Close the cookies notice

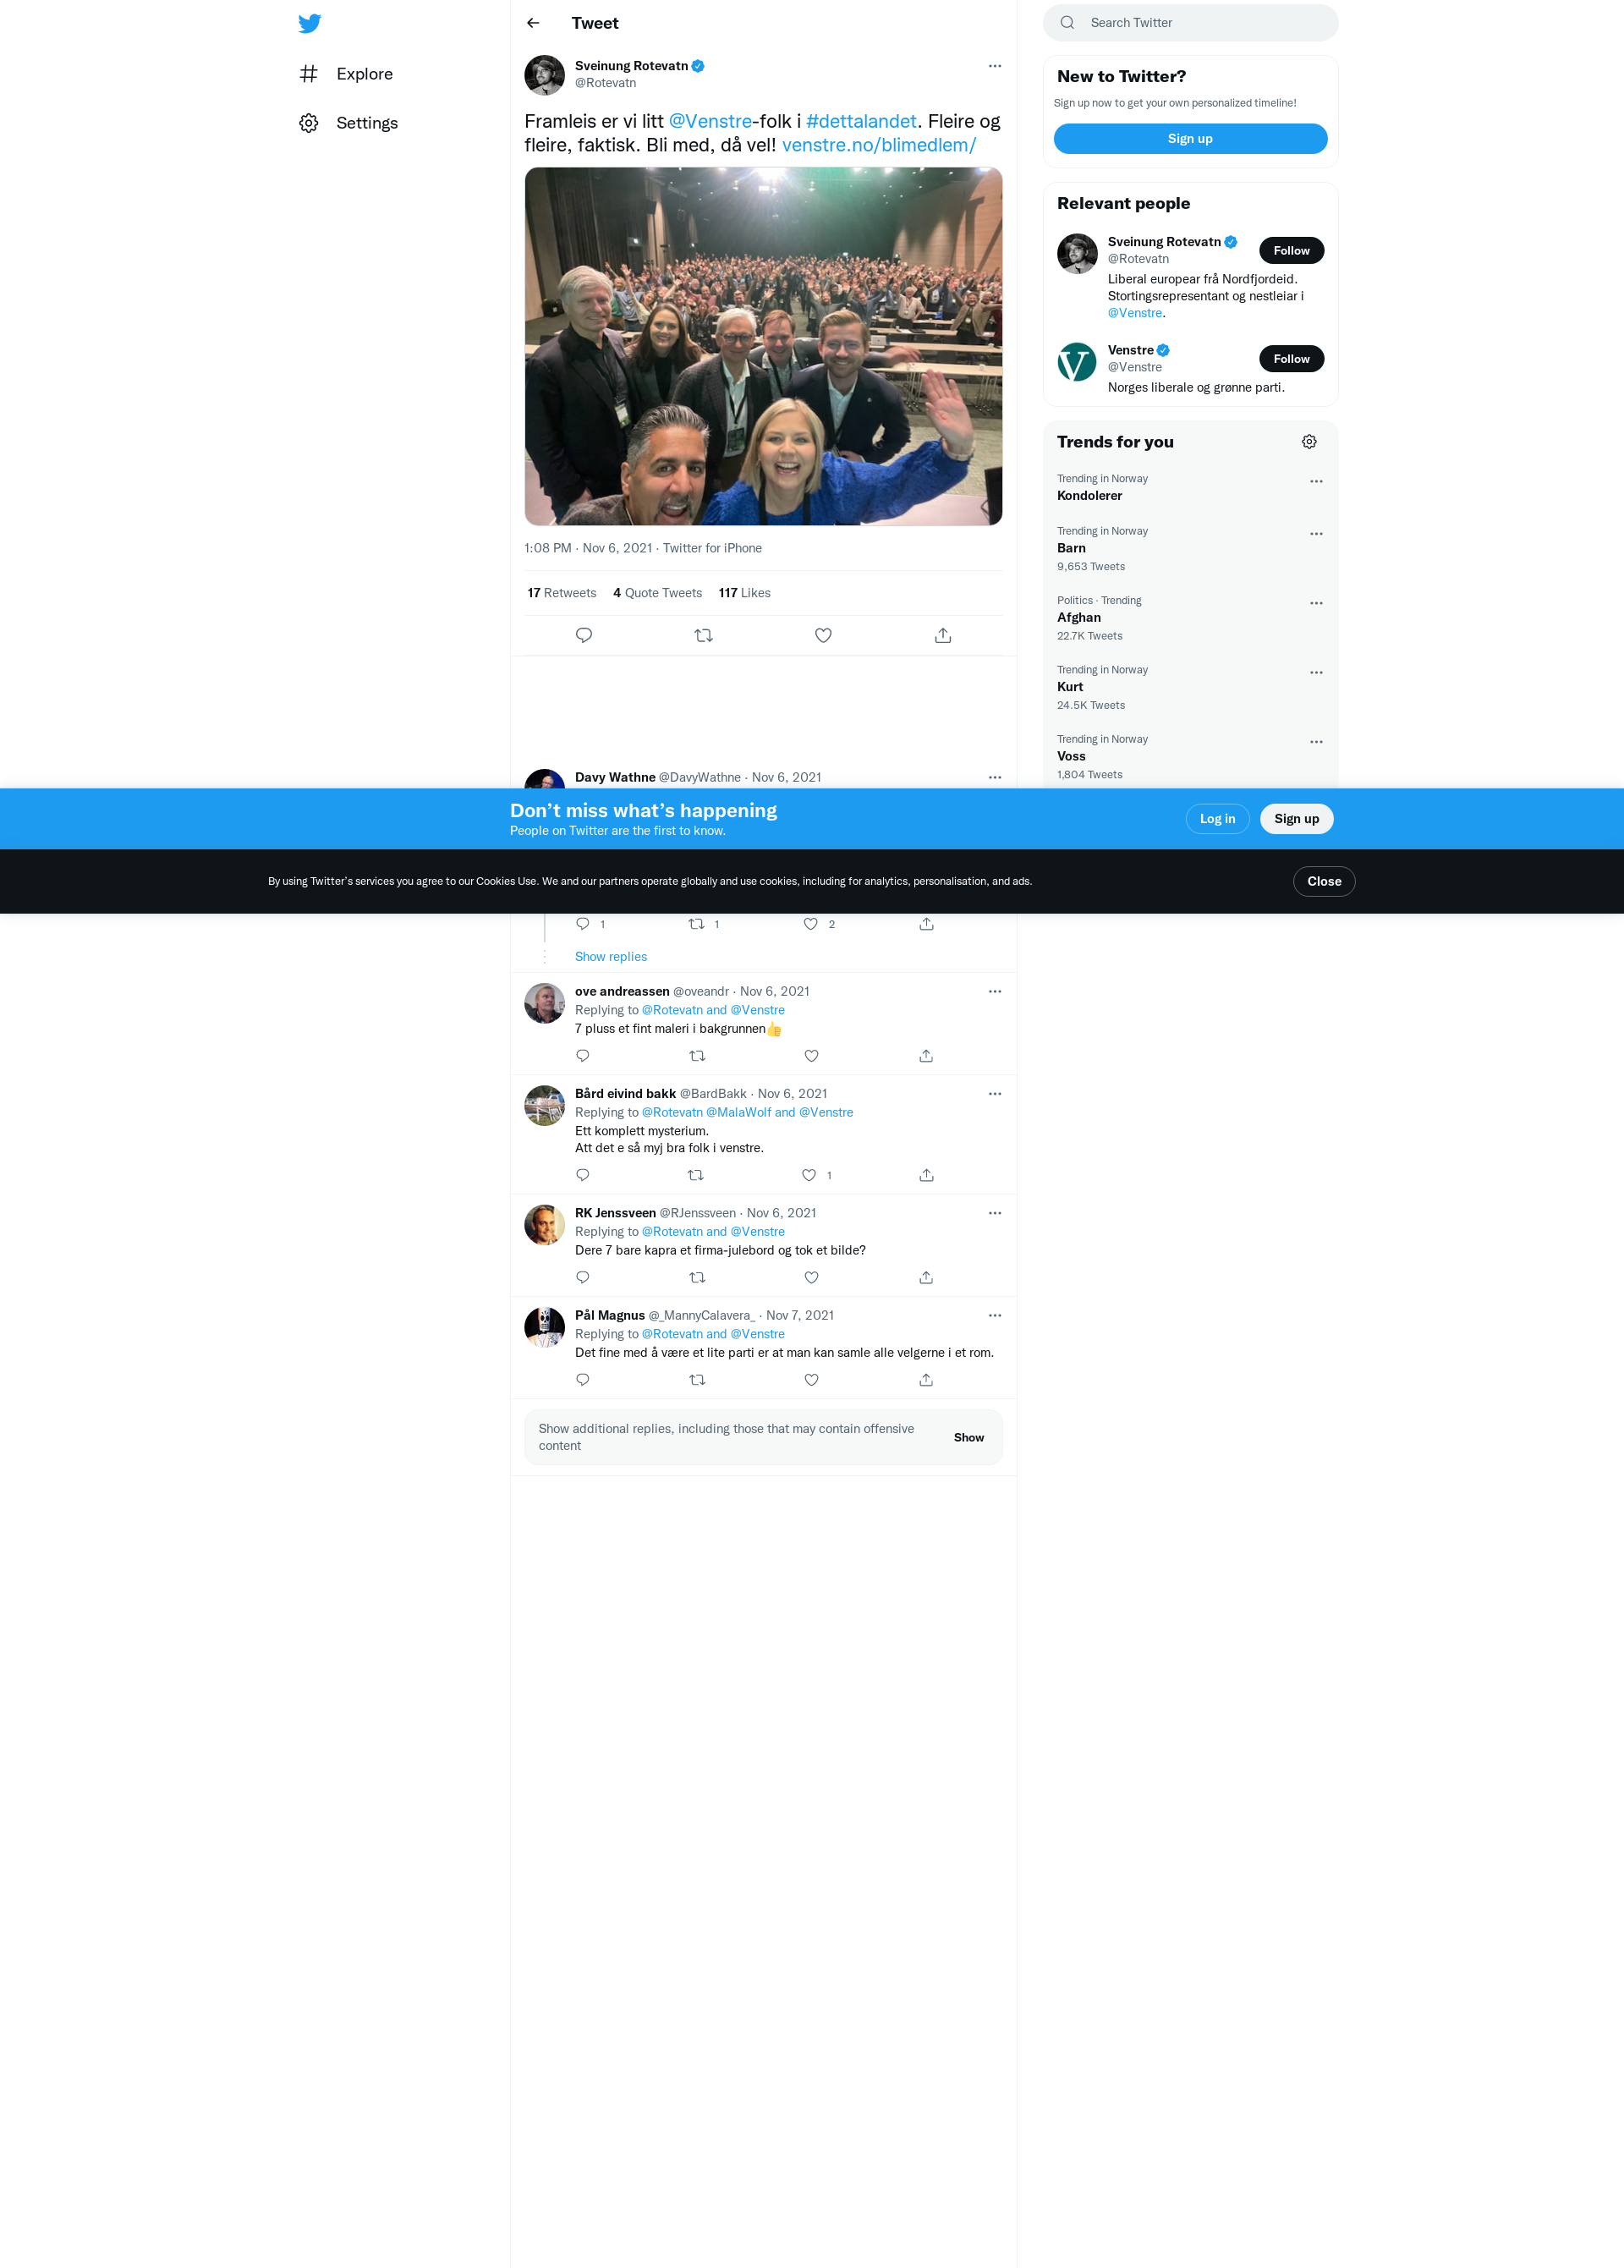1324,881
